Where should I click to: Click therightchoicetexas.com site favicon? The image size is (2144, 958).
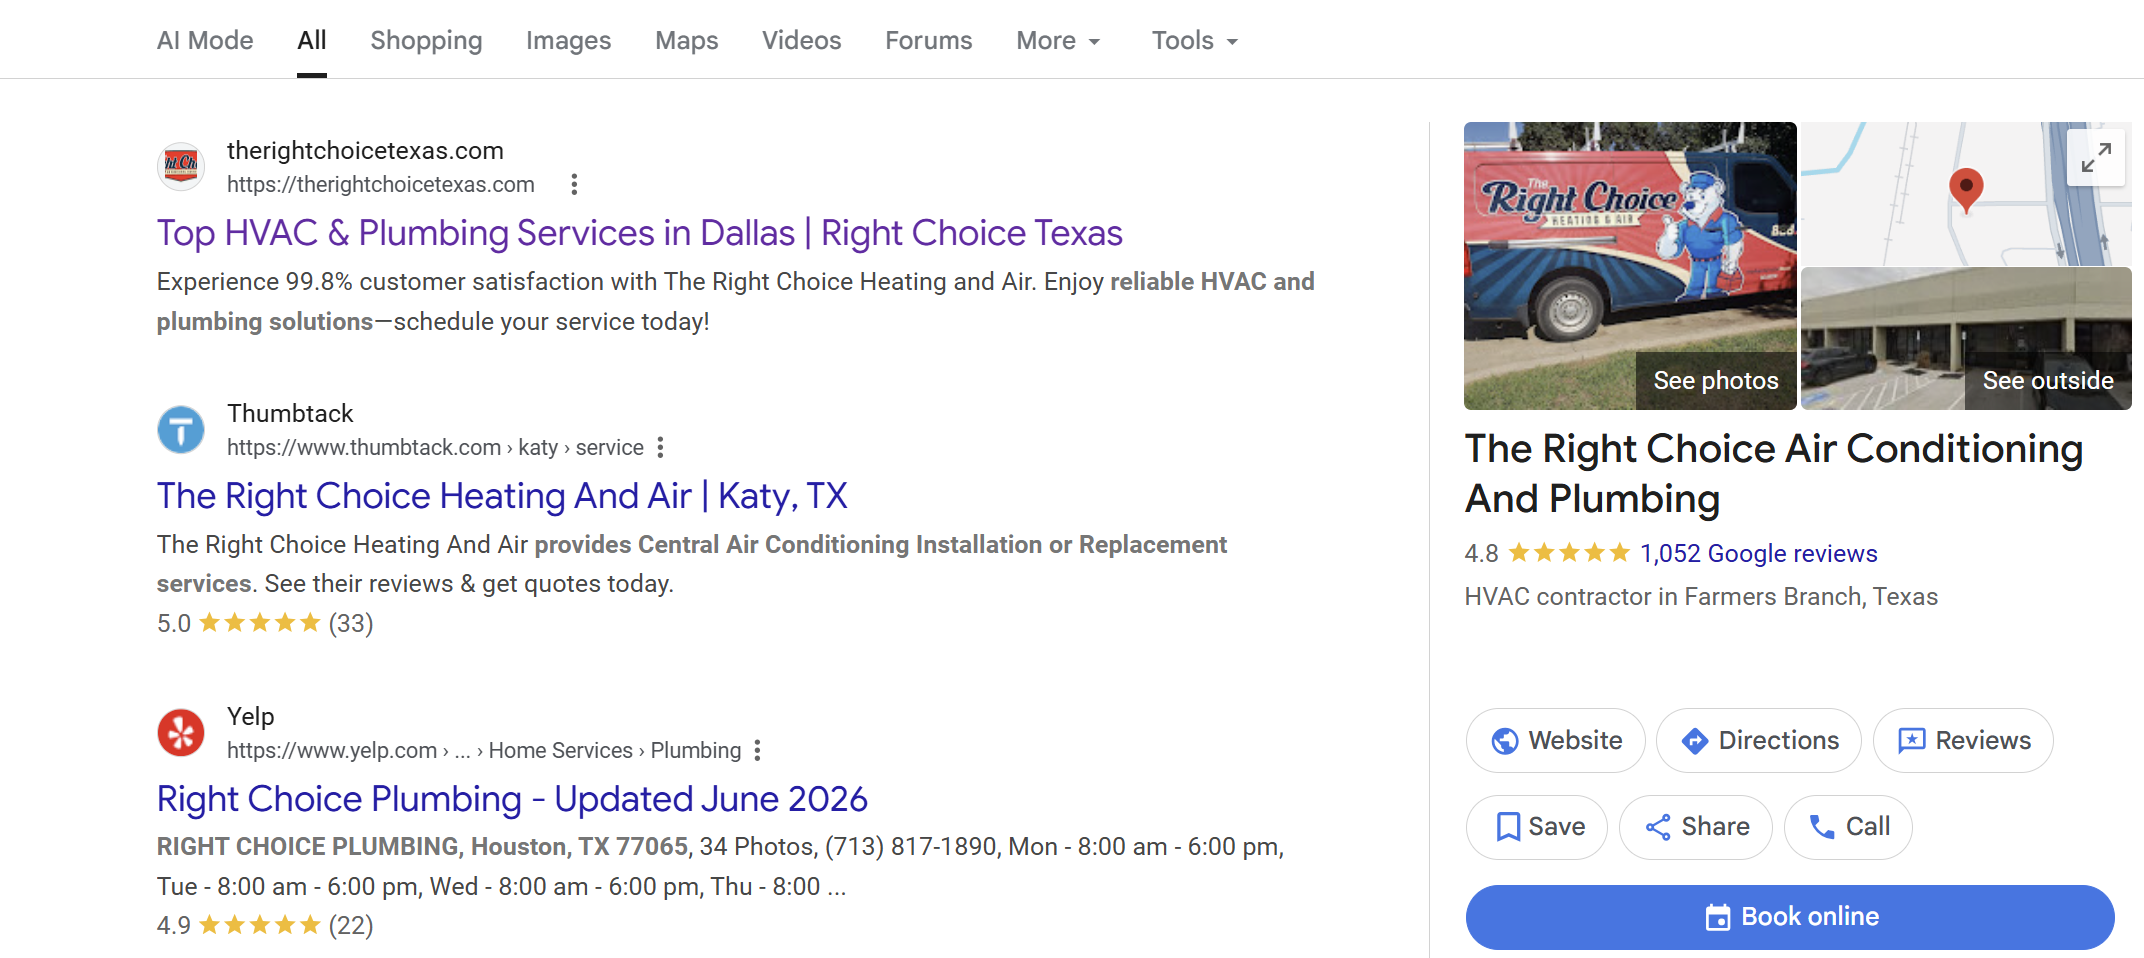point(181,165)
